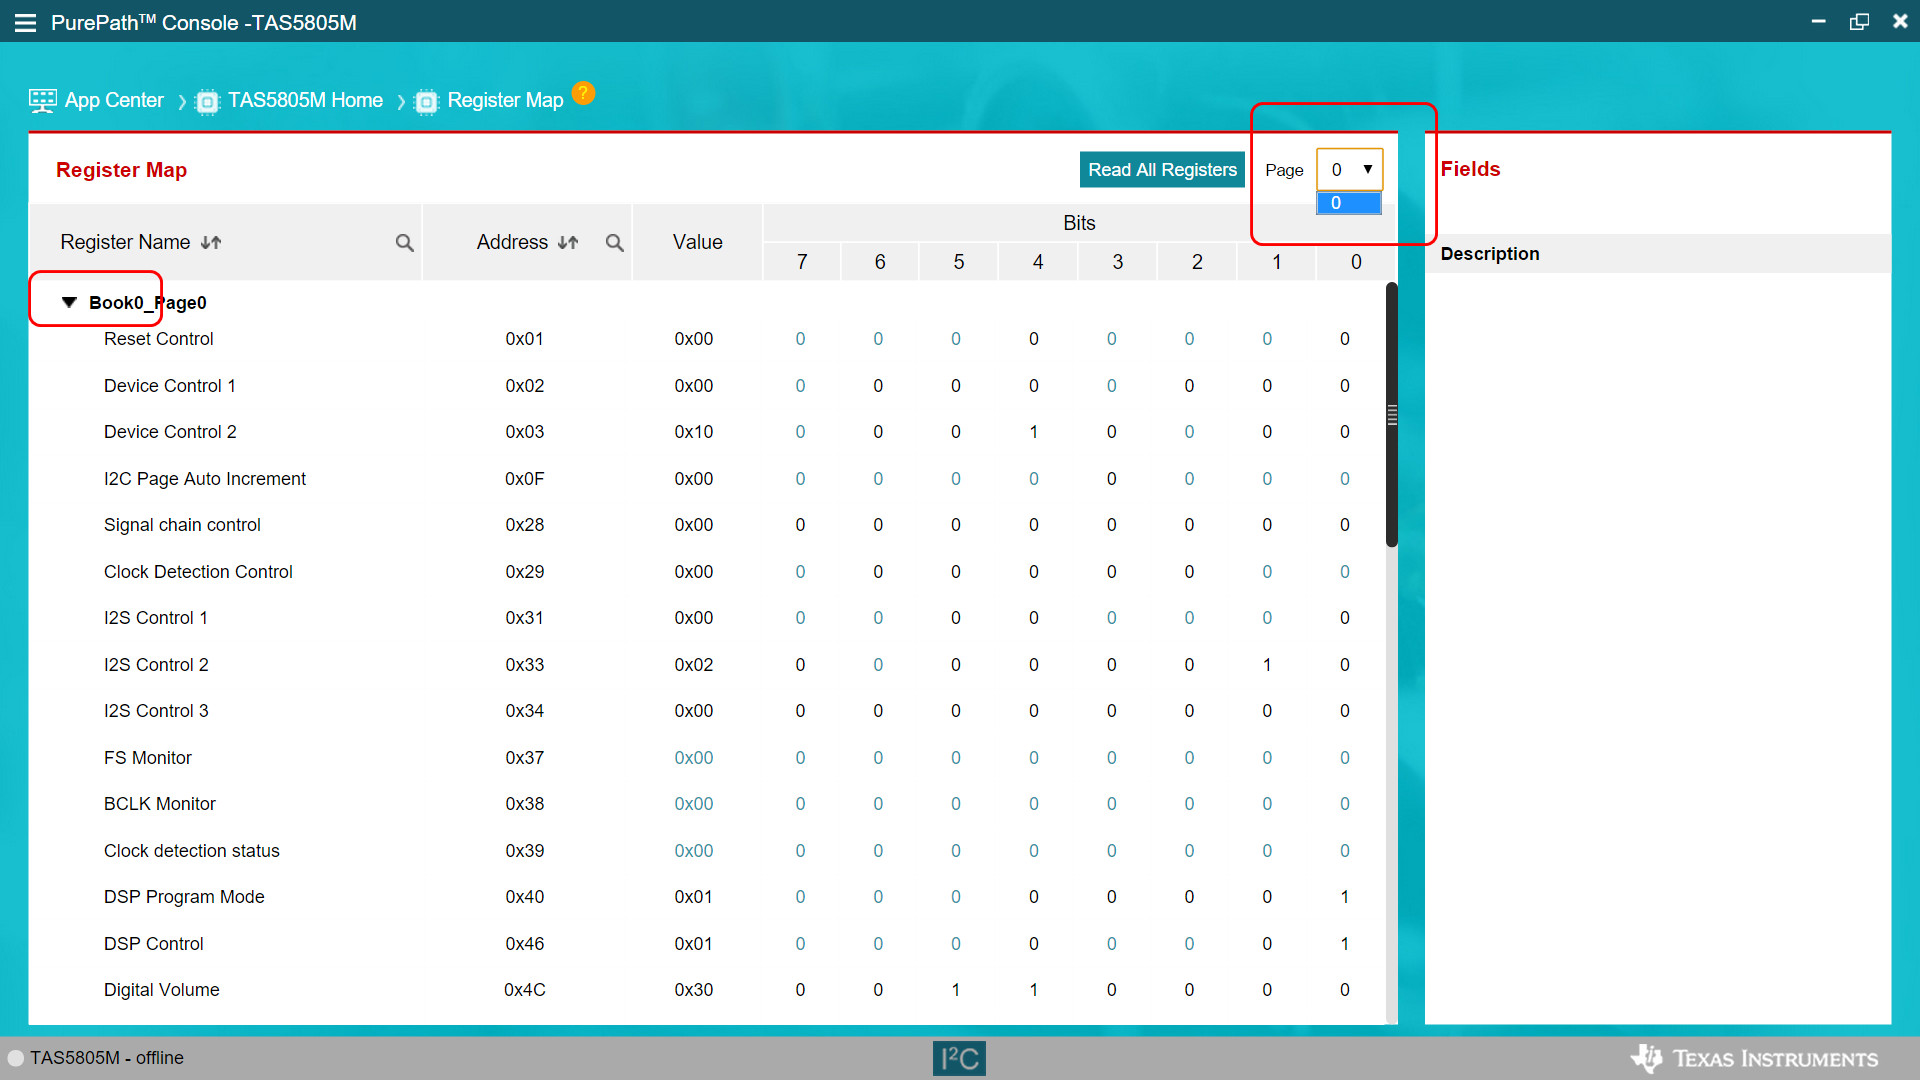1920x1080 pixels.
Task: Click the I2C status bar icon
Action: point(959,1058)
